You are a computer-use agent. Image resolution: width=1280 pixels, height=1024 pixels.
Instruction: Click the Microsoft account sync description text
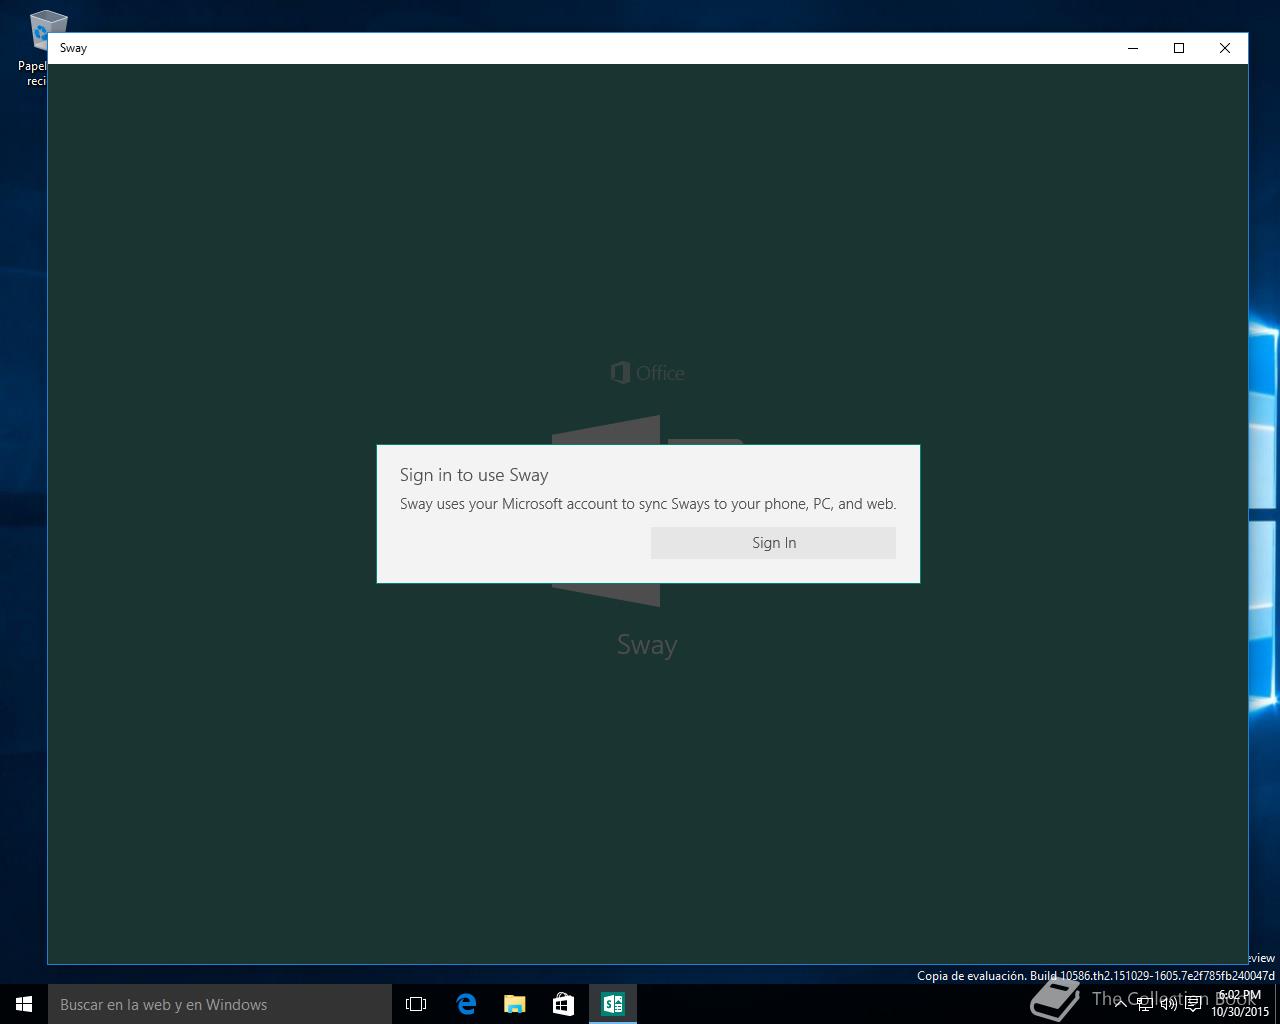[648, 504]
